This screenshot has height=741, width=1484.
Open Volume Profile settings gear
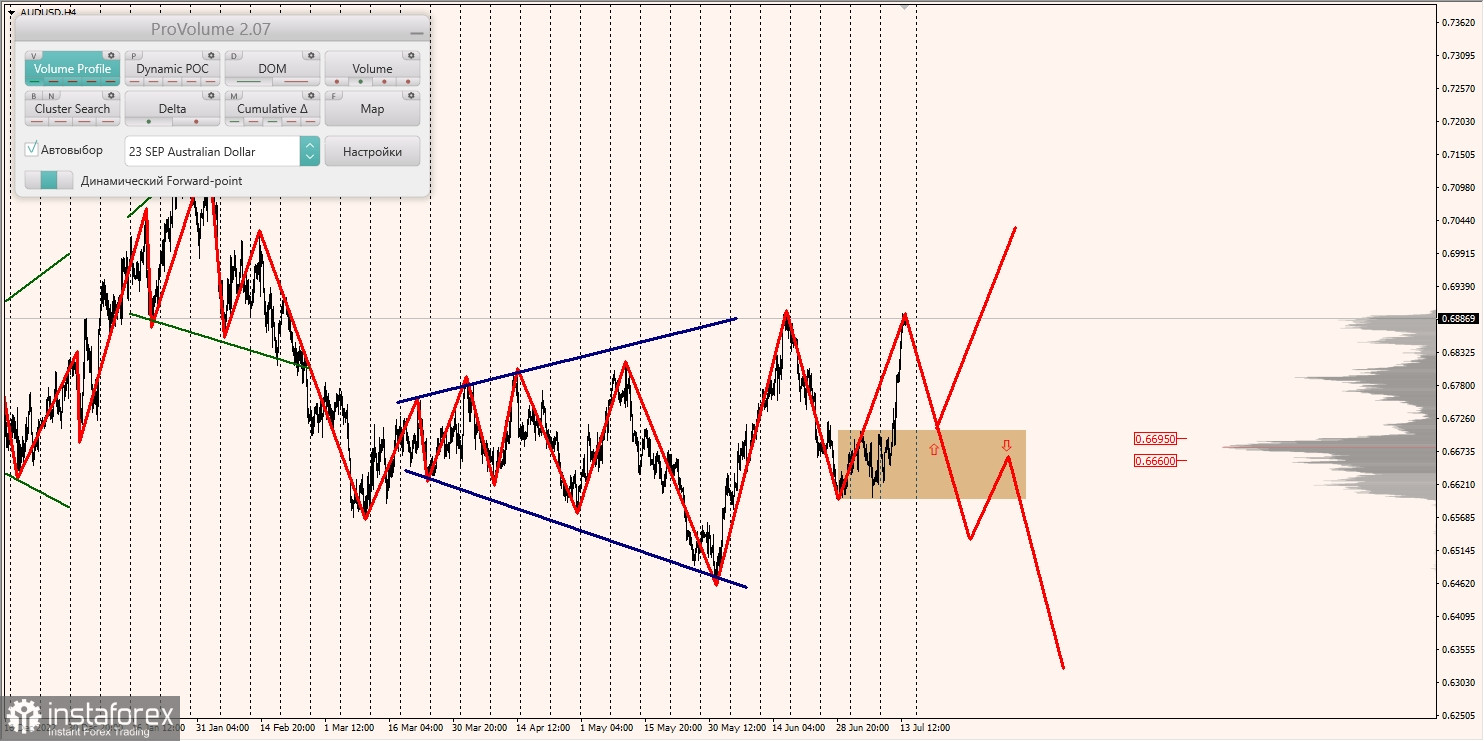(111, 56)
